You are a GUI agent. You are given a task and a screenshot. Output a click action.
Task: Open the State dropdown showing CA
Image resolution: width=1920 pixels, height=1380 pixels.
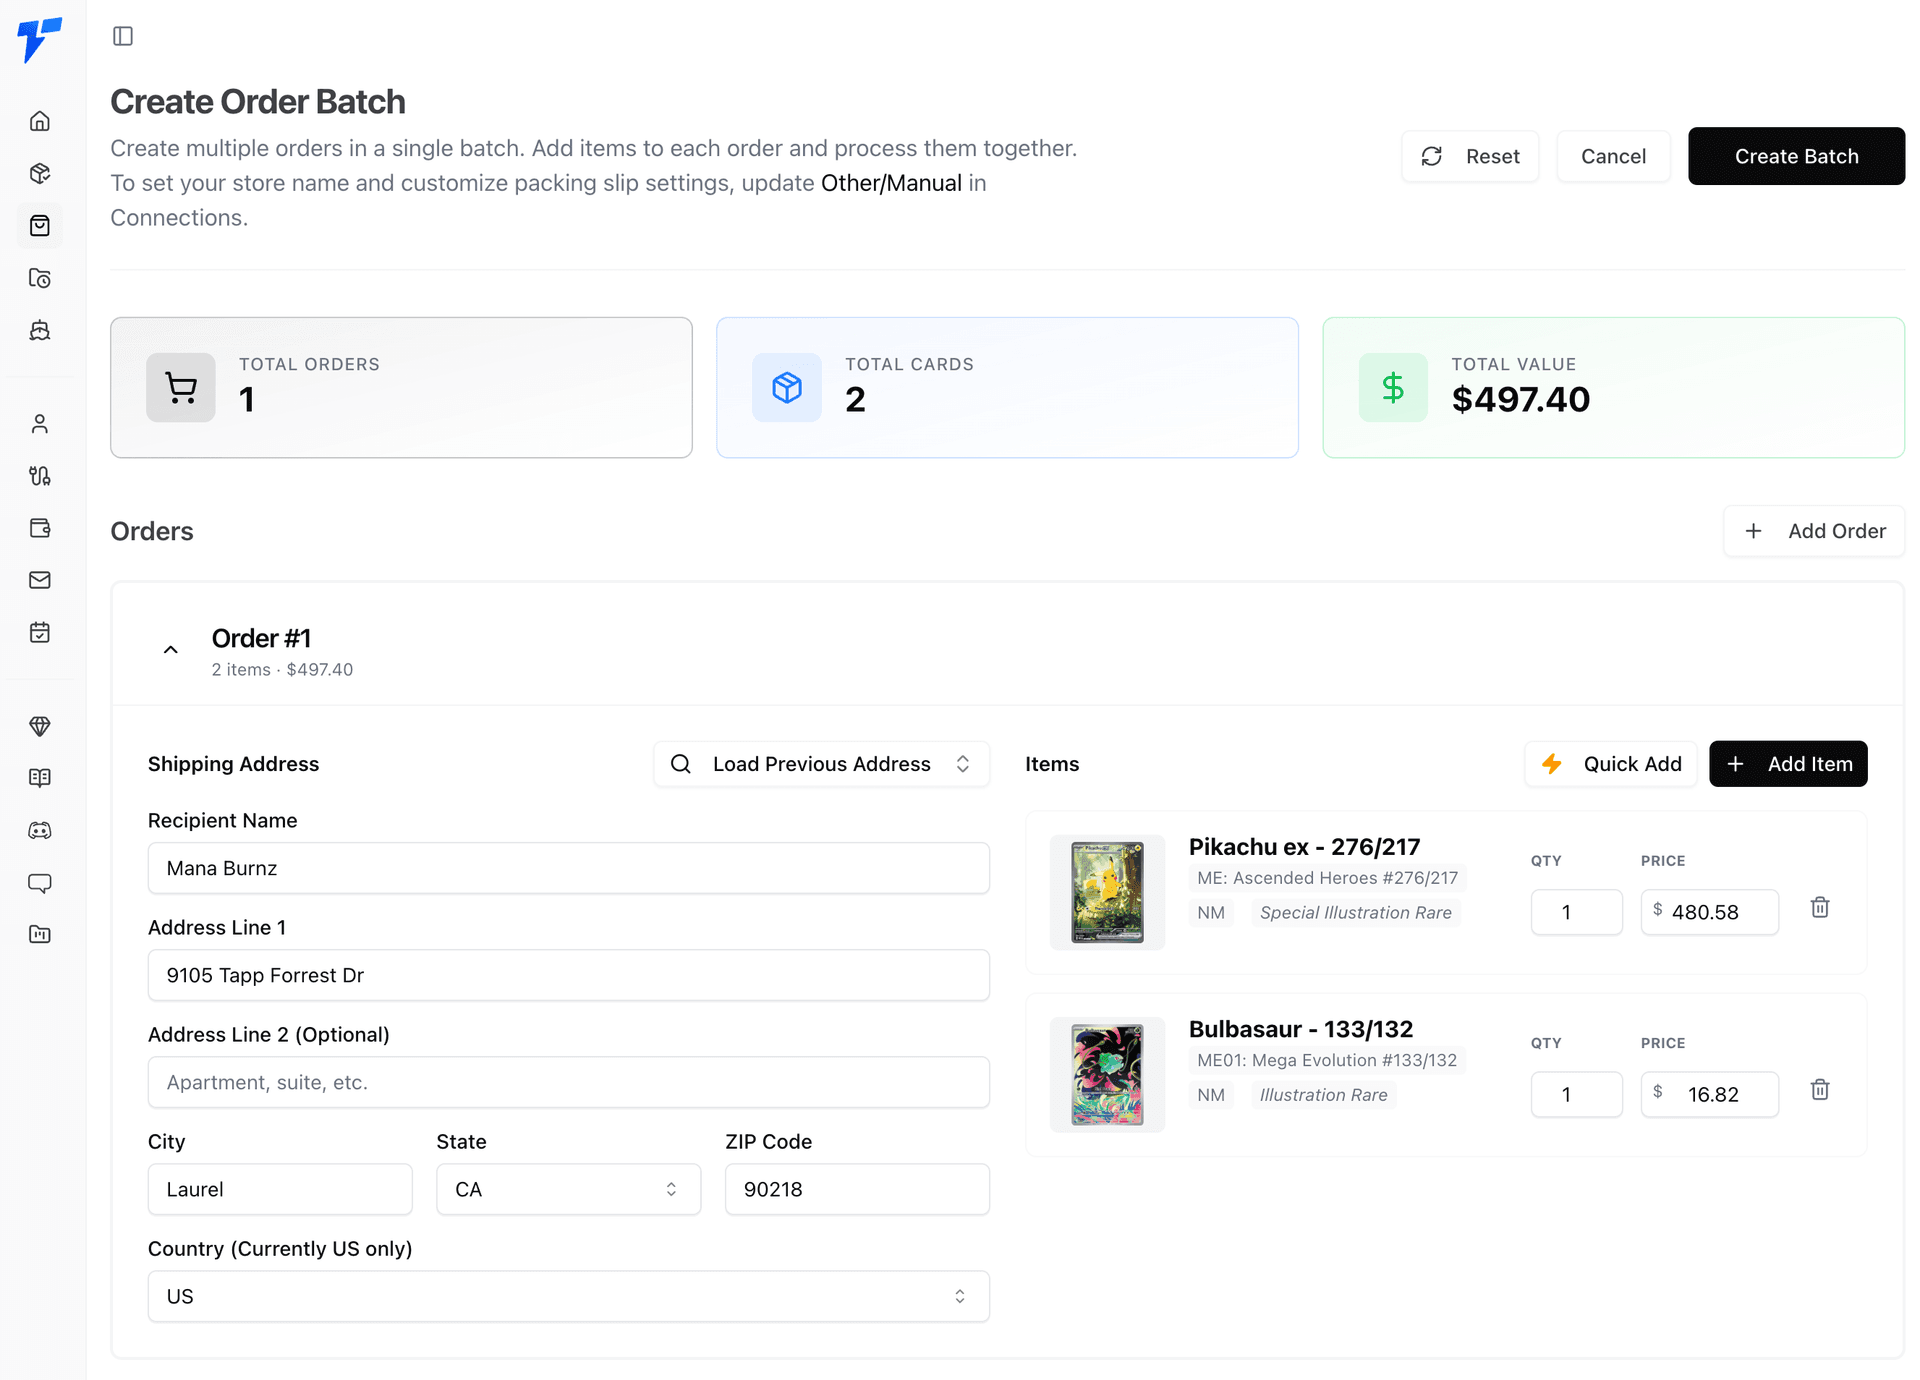[567, 1189]
